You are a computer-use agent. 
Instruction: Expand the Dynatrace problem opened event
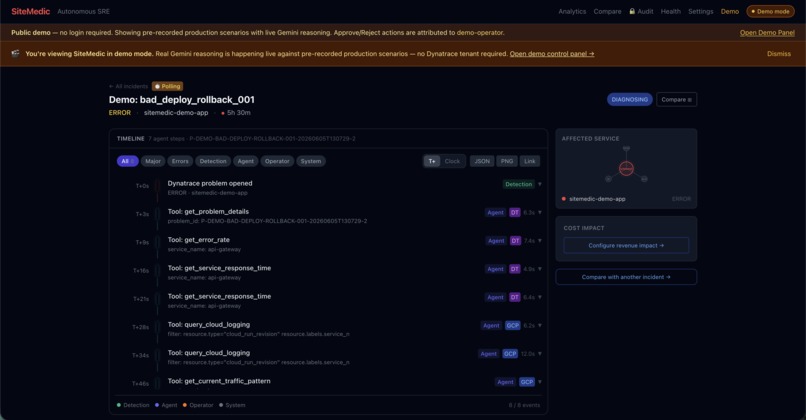[540, 184]
